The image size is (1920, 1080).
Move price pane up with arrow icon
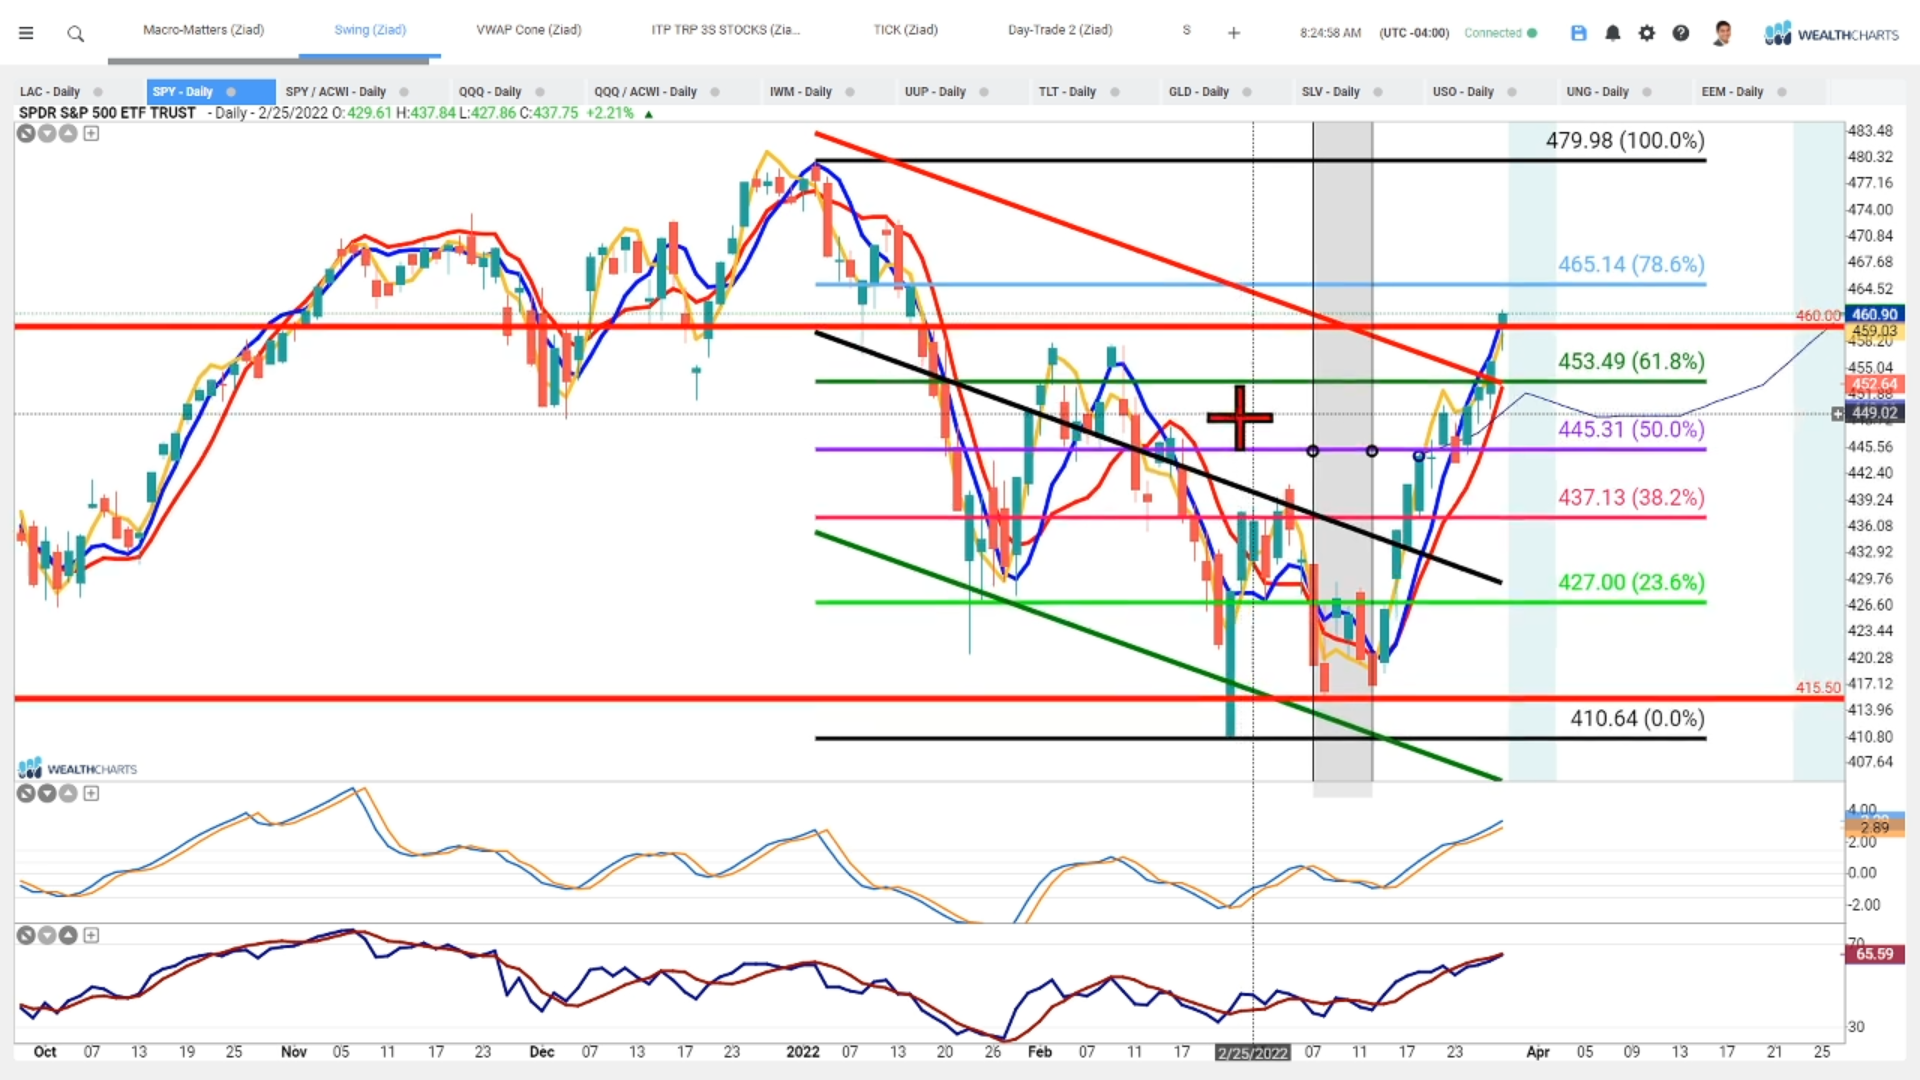click(68, 133)
